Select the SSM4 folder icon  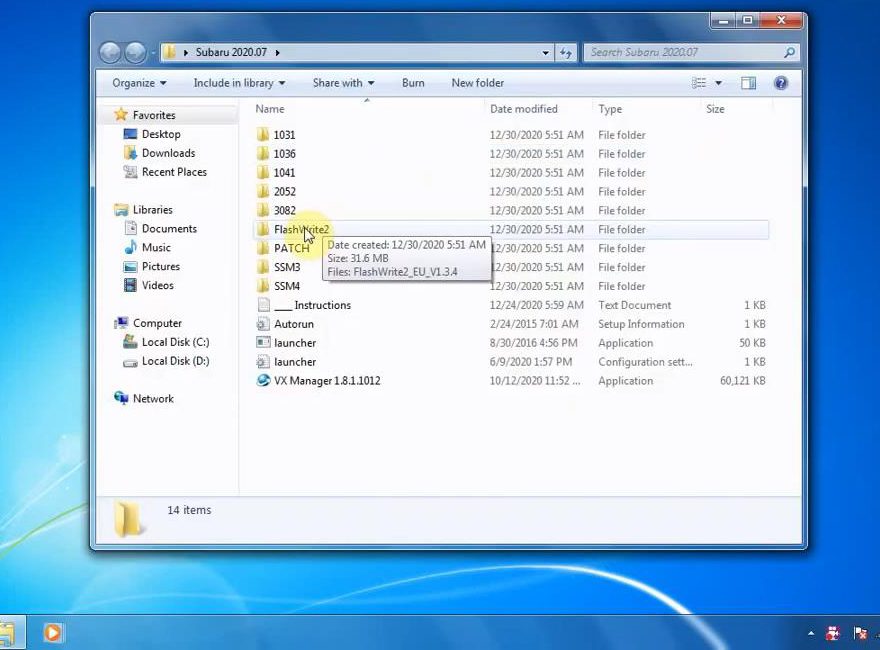pyautogui.click(x=263, y=286)
